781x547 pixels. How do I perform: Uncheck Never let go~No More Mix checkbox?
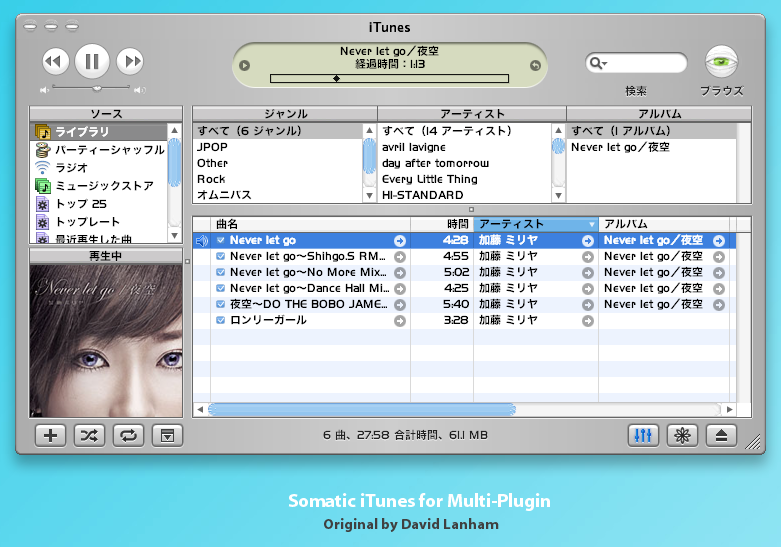coord(221,272)
